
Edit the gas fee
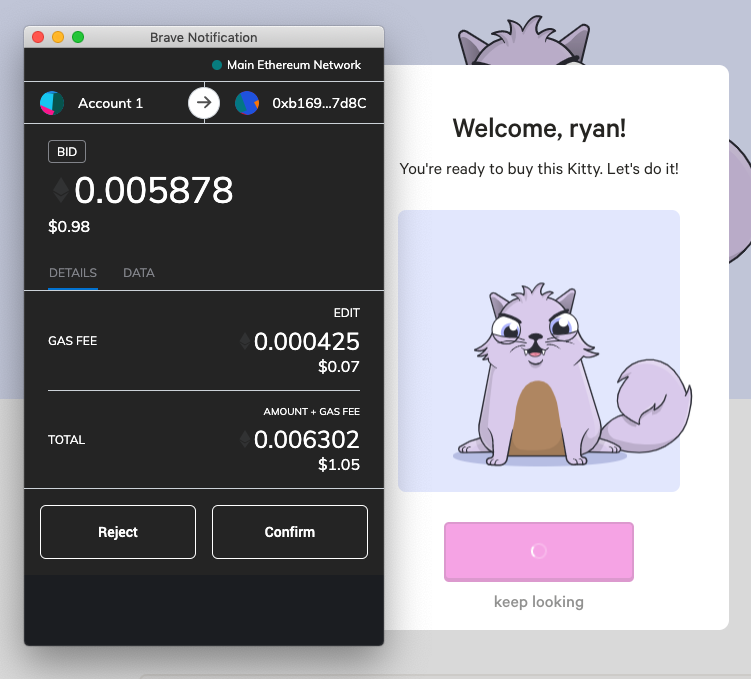(x=347, y=313)
